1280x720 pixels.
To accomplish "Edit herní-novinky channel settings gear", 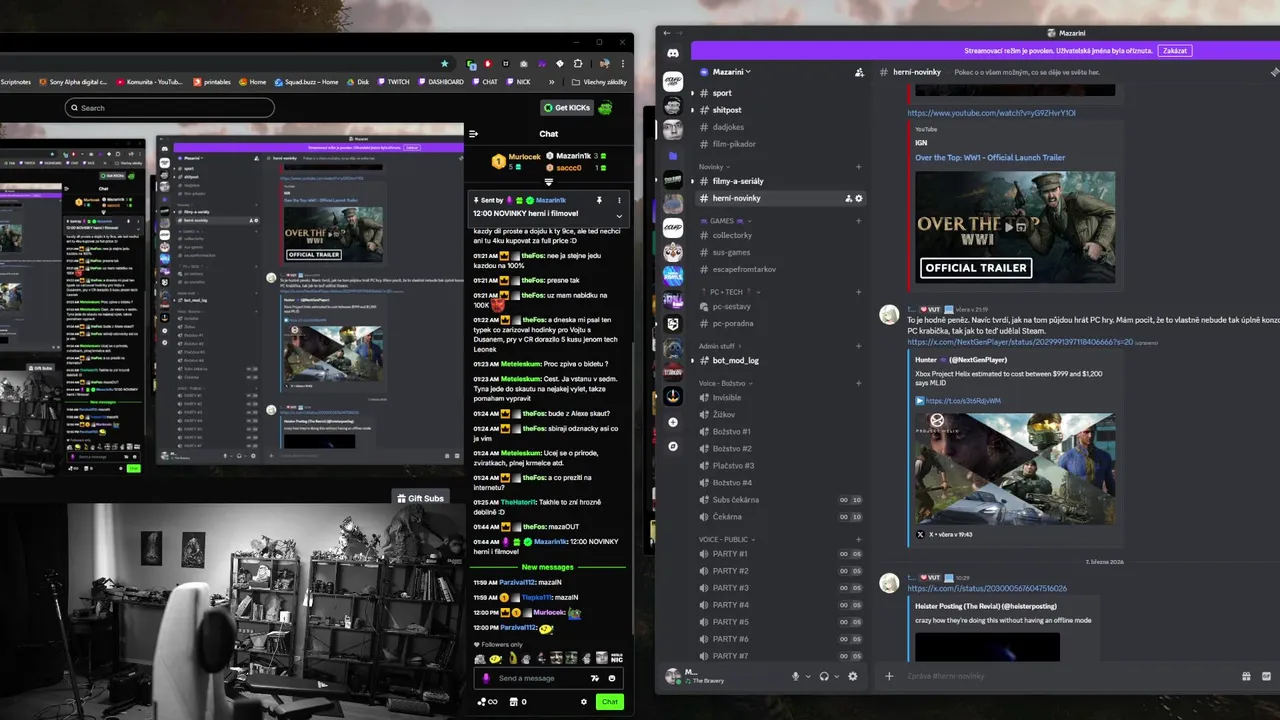I will coord(858,198).
